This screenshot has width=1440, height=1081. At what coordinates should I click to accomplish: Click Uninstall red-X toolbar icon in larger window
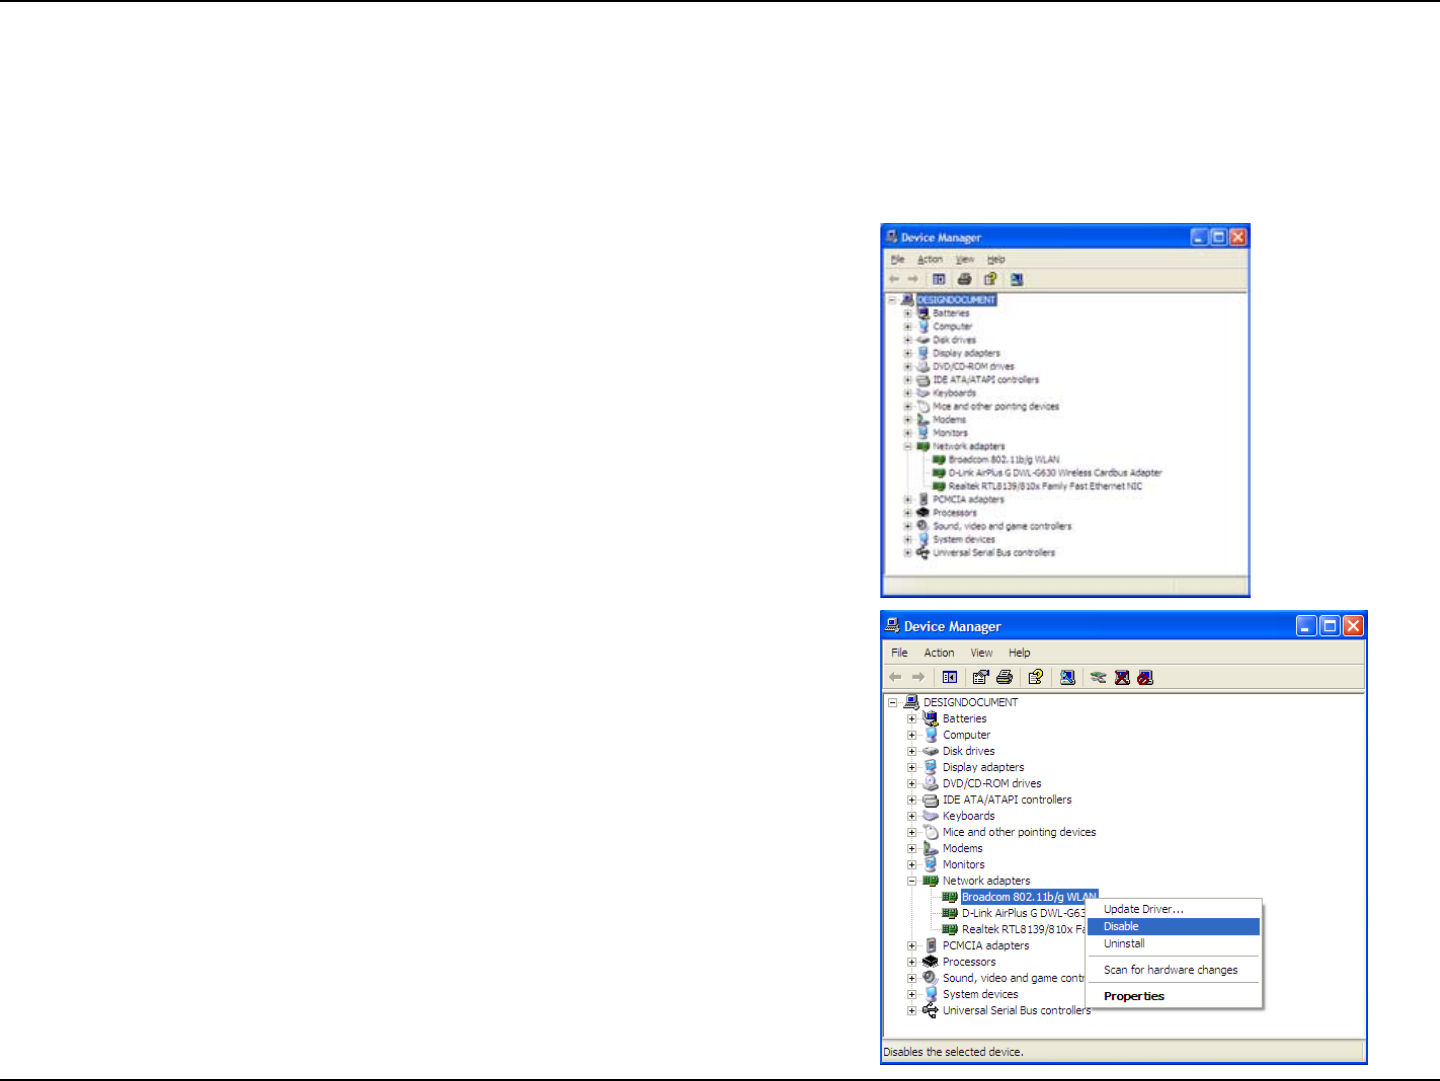[1122, 677]
